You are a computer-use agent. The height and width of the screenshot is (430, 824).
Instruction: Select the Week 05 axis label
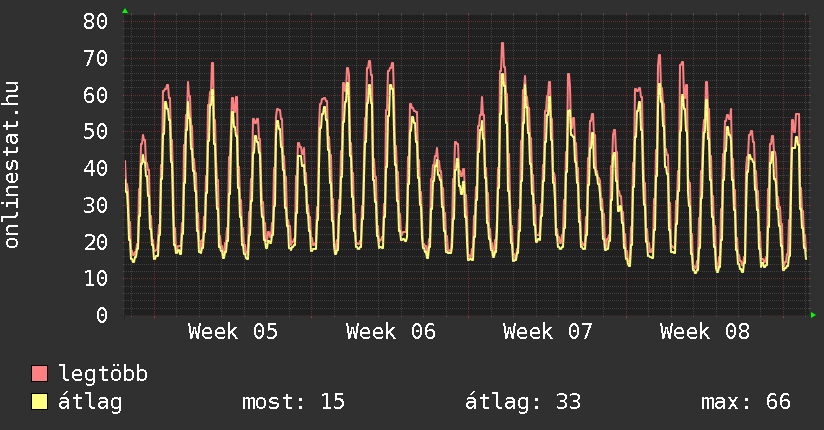click(x=233, y=332)
